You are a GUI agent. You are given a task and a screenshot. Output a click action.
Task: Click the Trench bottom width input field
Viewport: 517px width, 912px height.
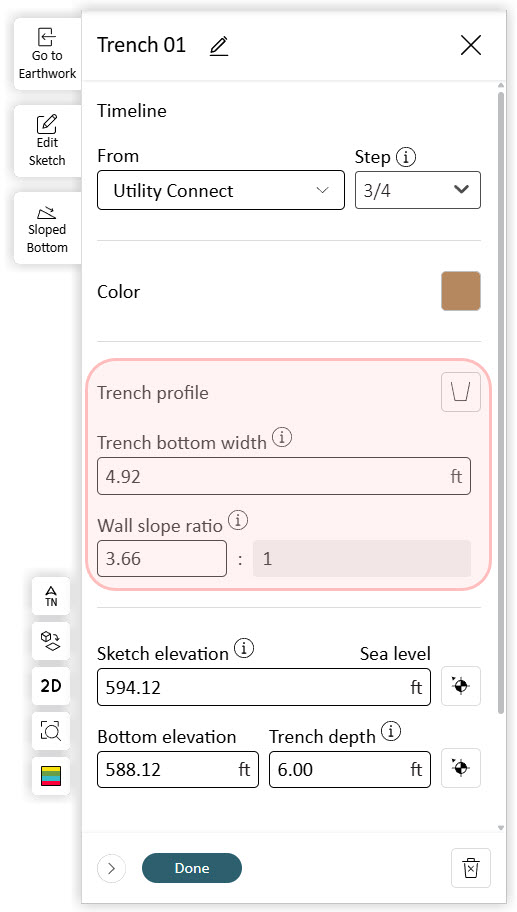click(284, 476)
